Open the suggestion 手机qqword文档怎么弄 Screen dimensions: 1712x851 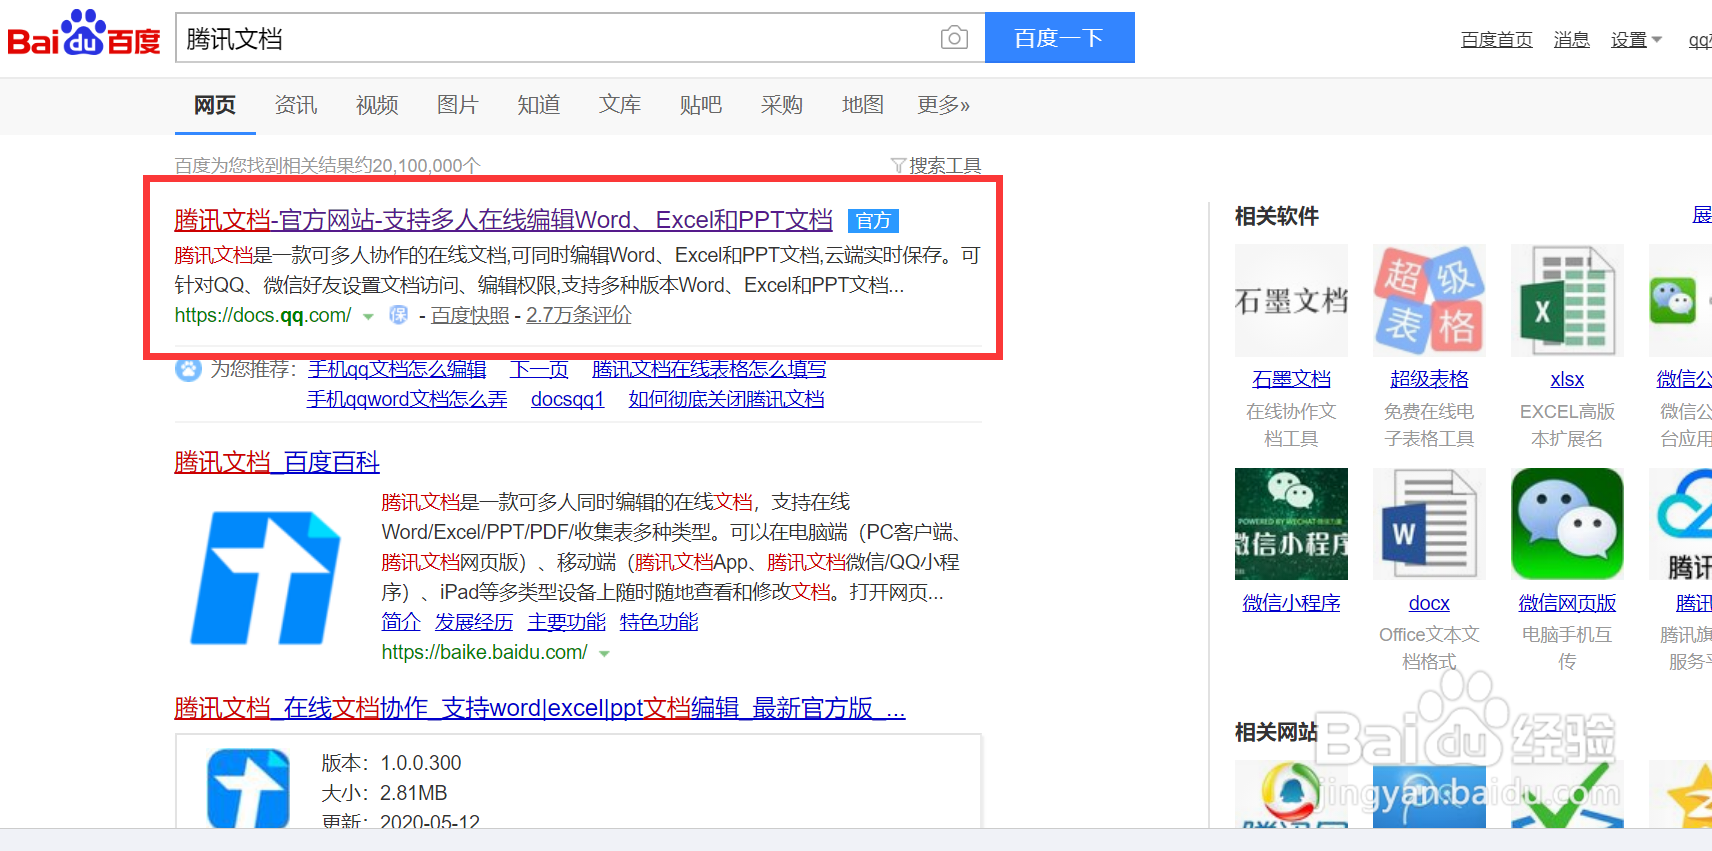(407, 399)
